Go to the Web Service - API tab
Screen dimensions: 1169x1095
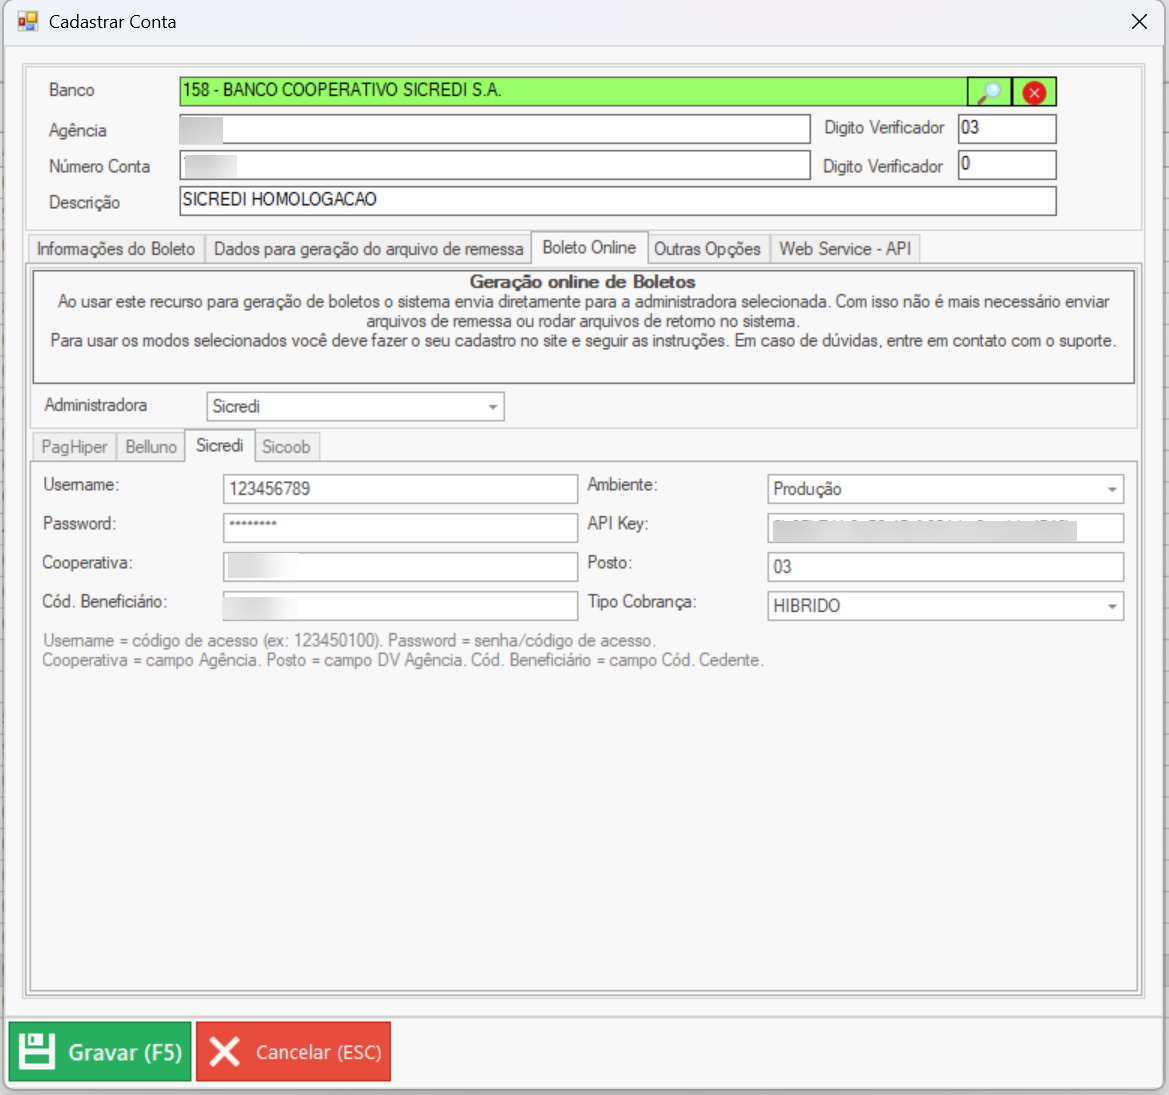tap(845, 249)
